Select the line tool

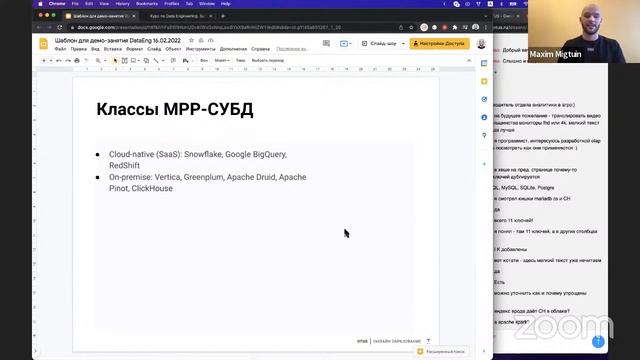tap(156, 60)
